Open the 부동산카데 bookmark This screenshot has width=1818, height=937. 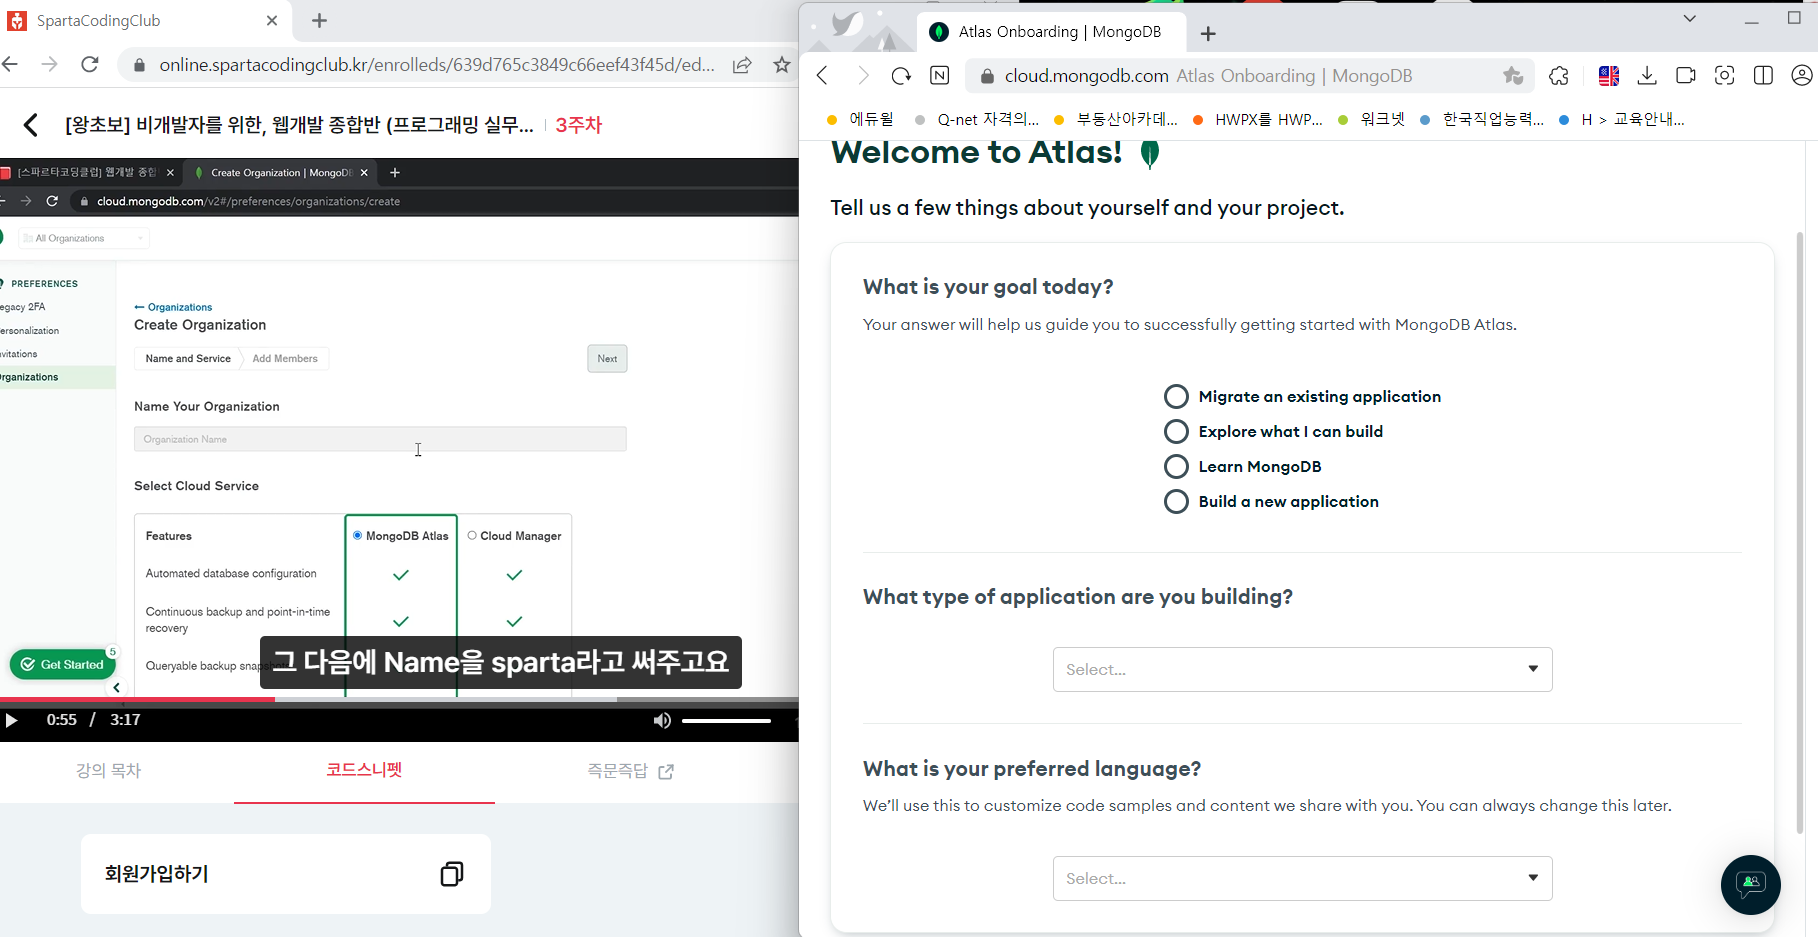coord(1116,119)
